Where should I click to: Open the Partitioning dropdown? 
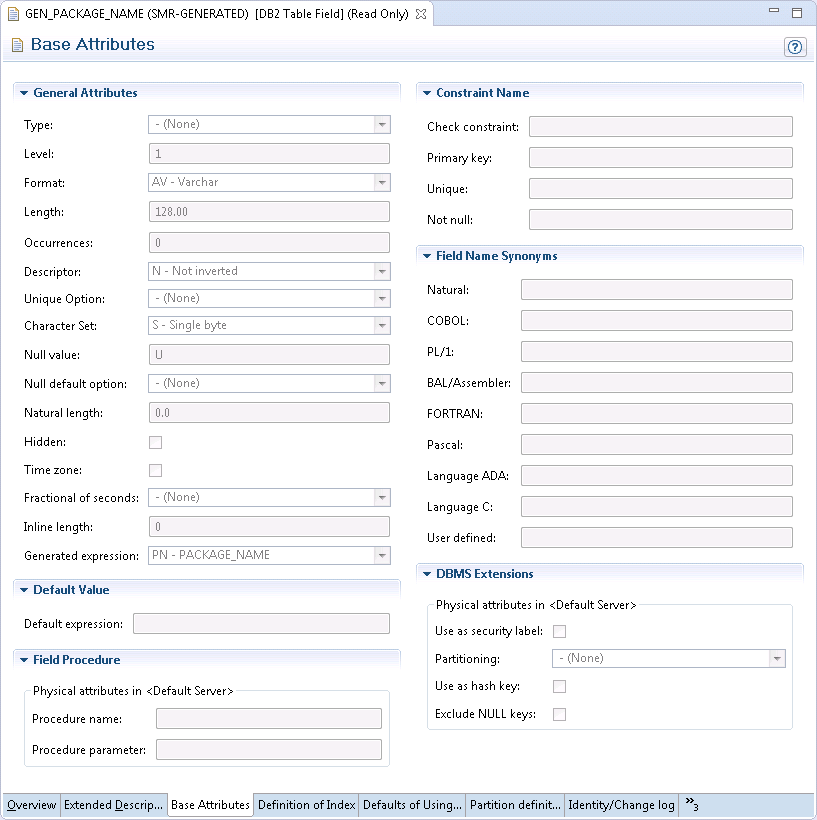coord(776,658)
